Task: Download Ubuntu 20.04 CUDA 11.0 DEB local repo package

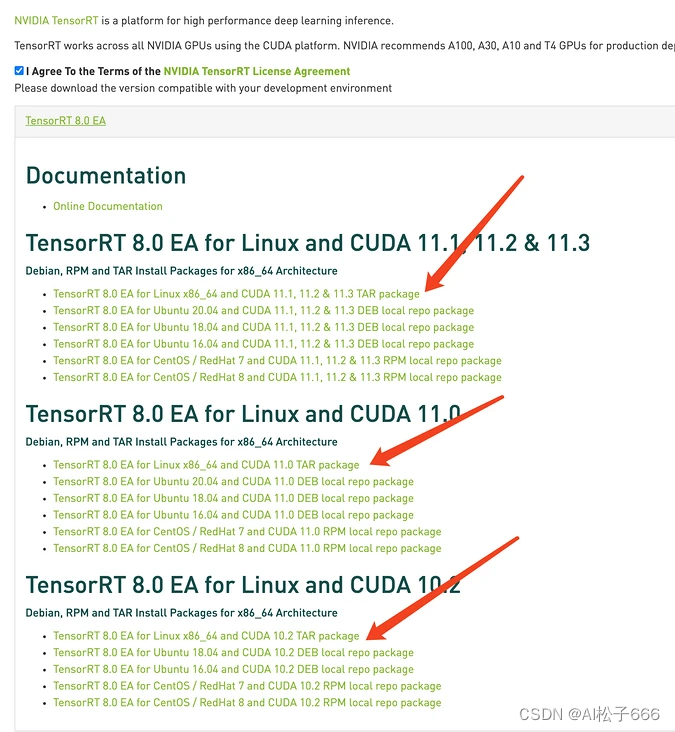Action: [233, 482]
